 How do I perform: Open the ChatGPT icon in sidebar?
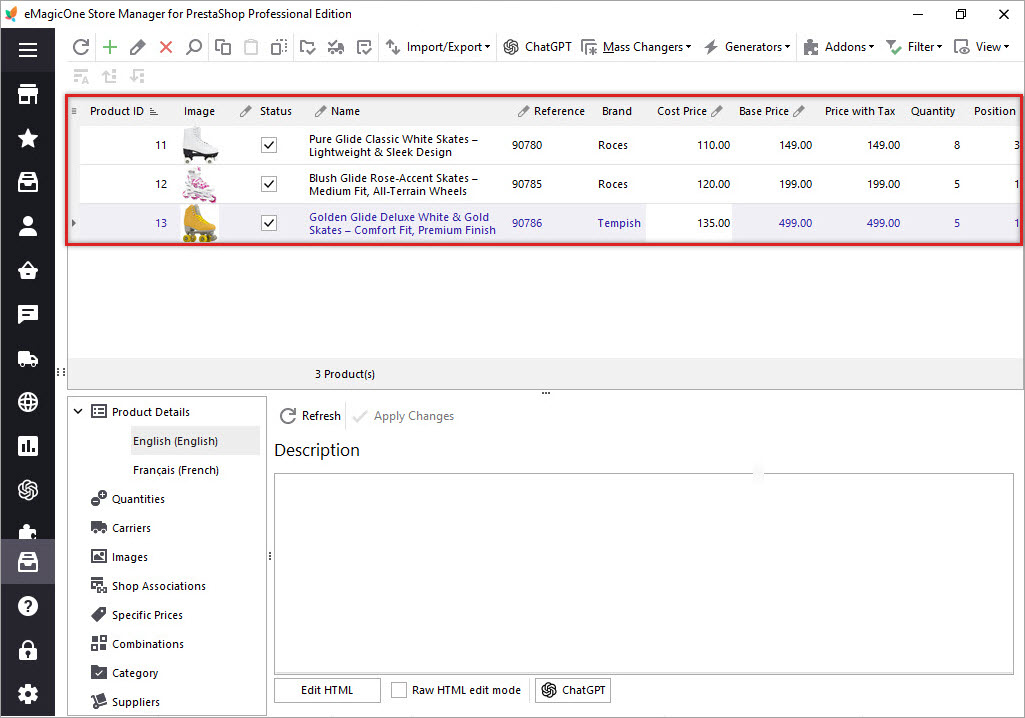(27, 490)
